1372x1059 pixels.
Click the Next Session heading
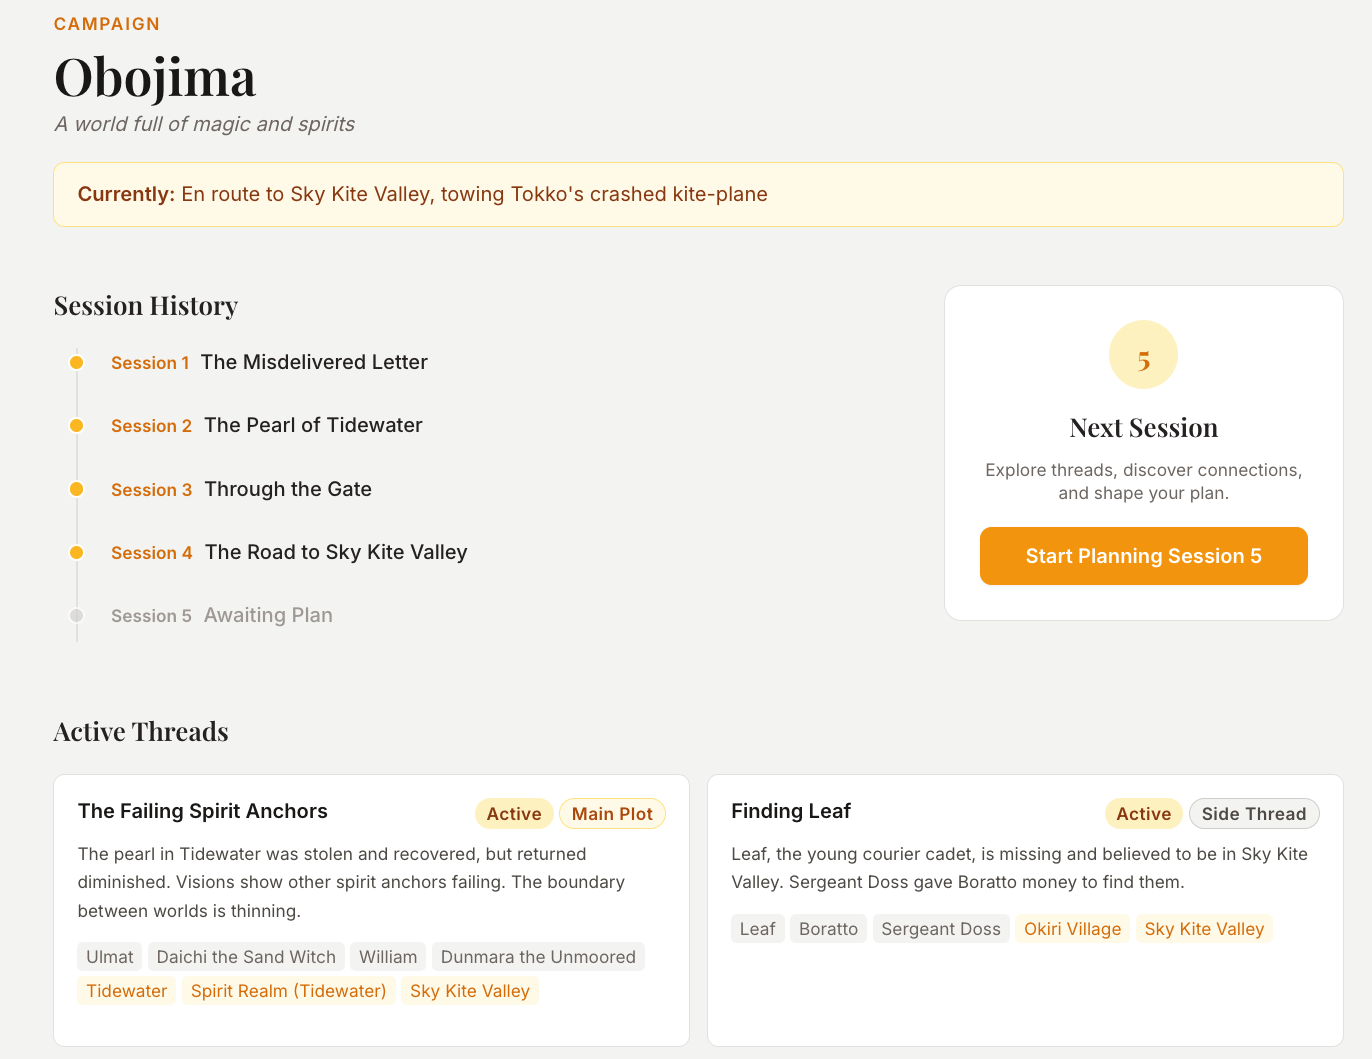coord(1143,428)
